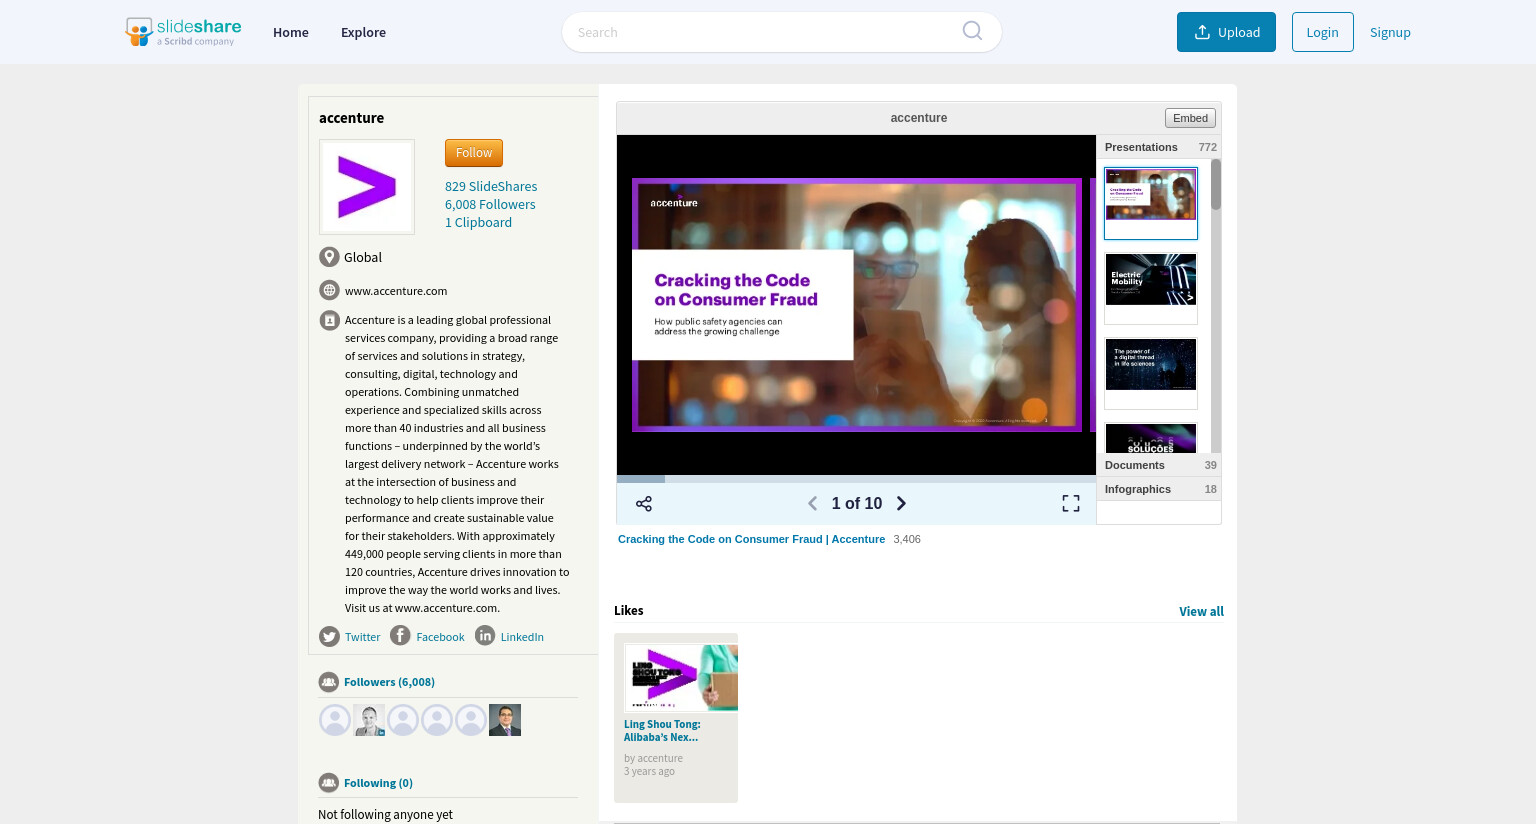This screenshot has width=1536, height=824.
Task: Click the SlideShare logo
Action: tap(182, 31)
